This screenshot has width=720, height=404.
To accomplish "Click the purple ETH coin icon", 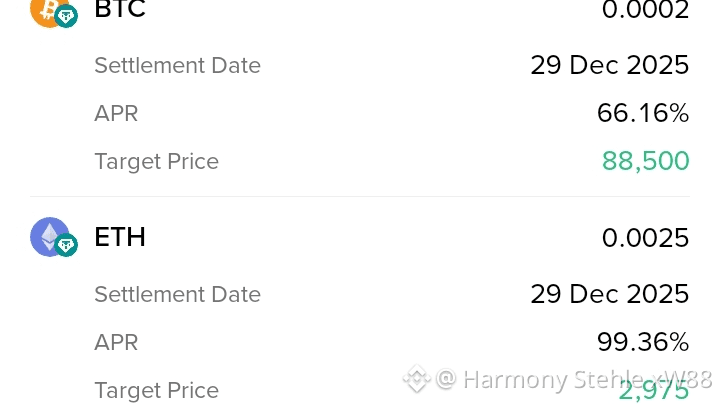I will [49, 237].
